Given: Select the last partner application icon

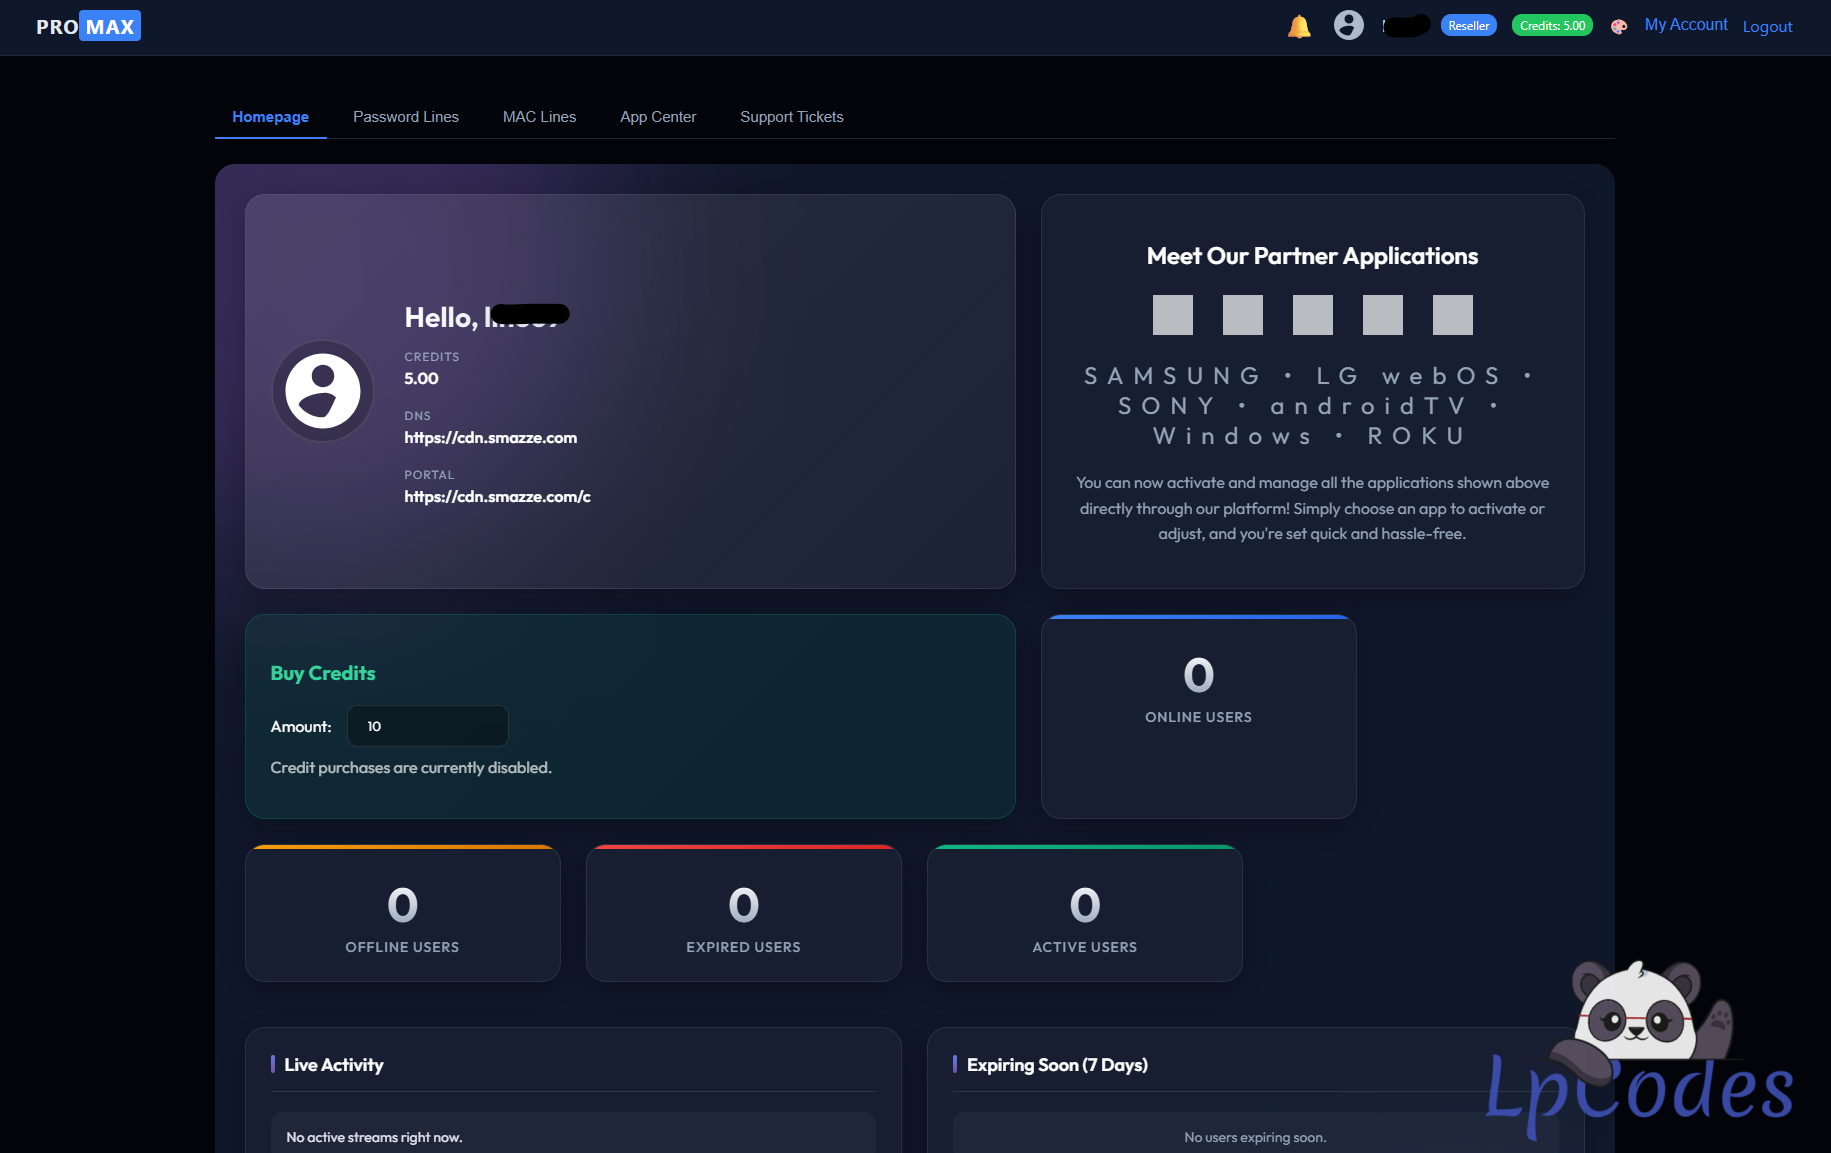Looking at the screenshot, I should coord(1452,315).
